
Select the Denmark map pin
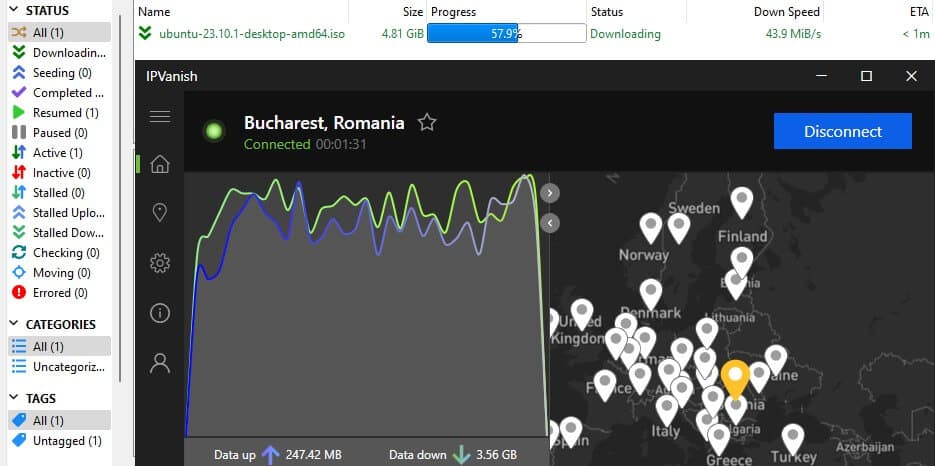coord(651,293)
